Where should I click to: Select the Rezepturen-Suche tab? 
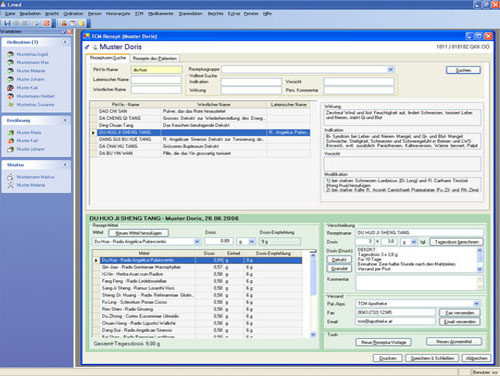tap(108, 58)
